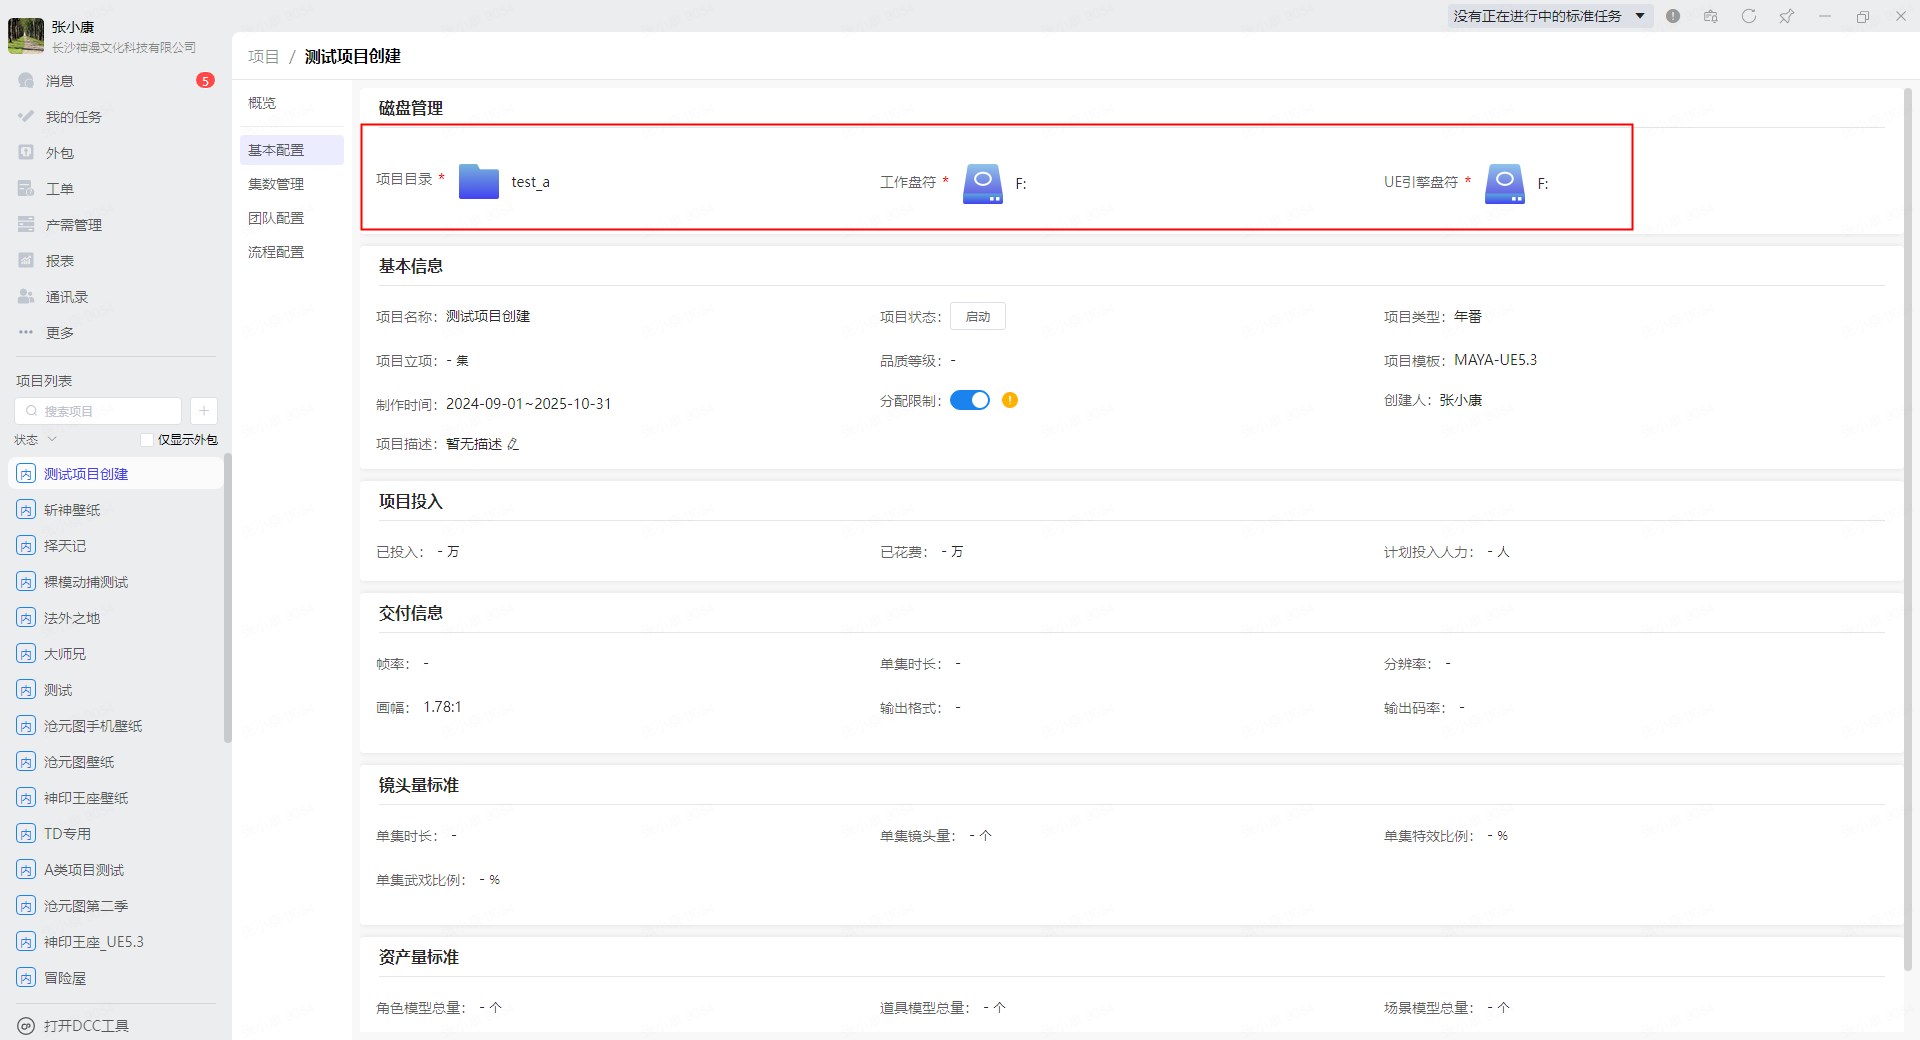Check the 仅显示外包 checkbox

click(x=147, y=440)
